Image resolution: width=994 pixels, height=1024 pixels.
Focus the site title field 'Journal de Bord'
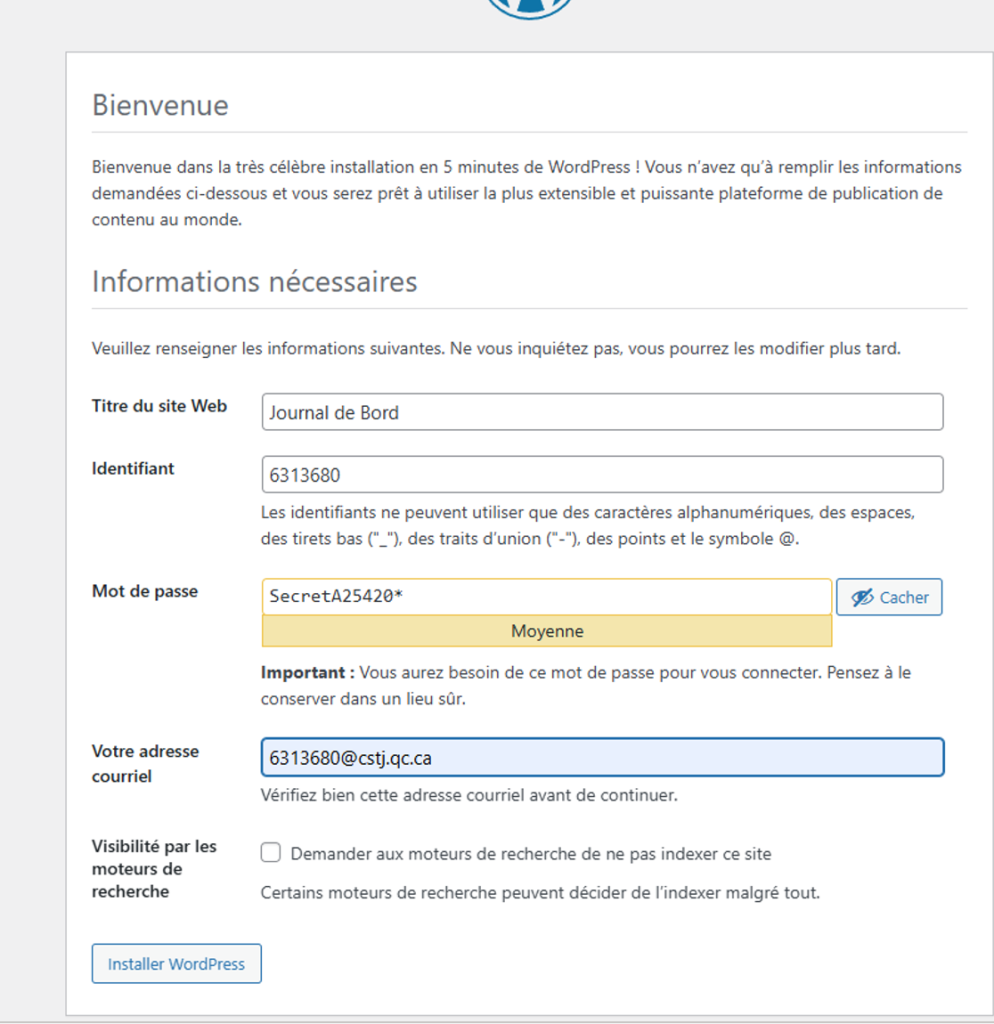click(602, 412)
